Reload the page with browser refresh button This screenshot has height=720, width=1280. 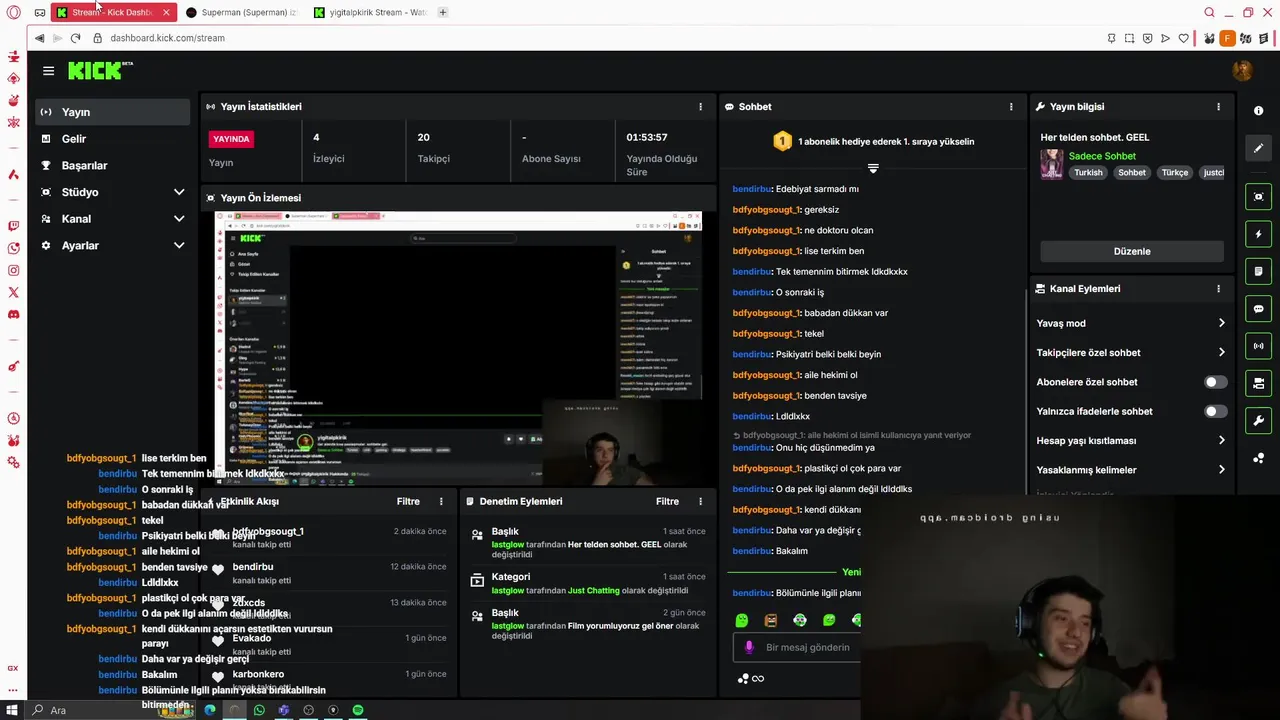pyautogui.click(x=75, y=38)
